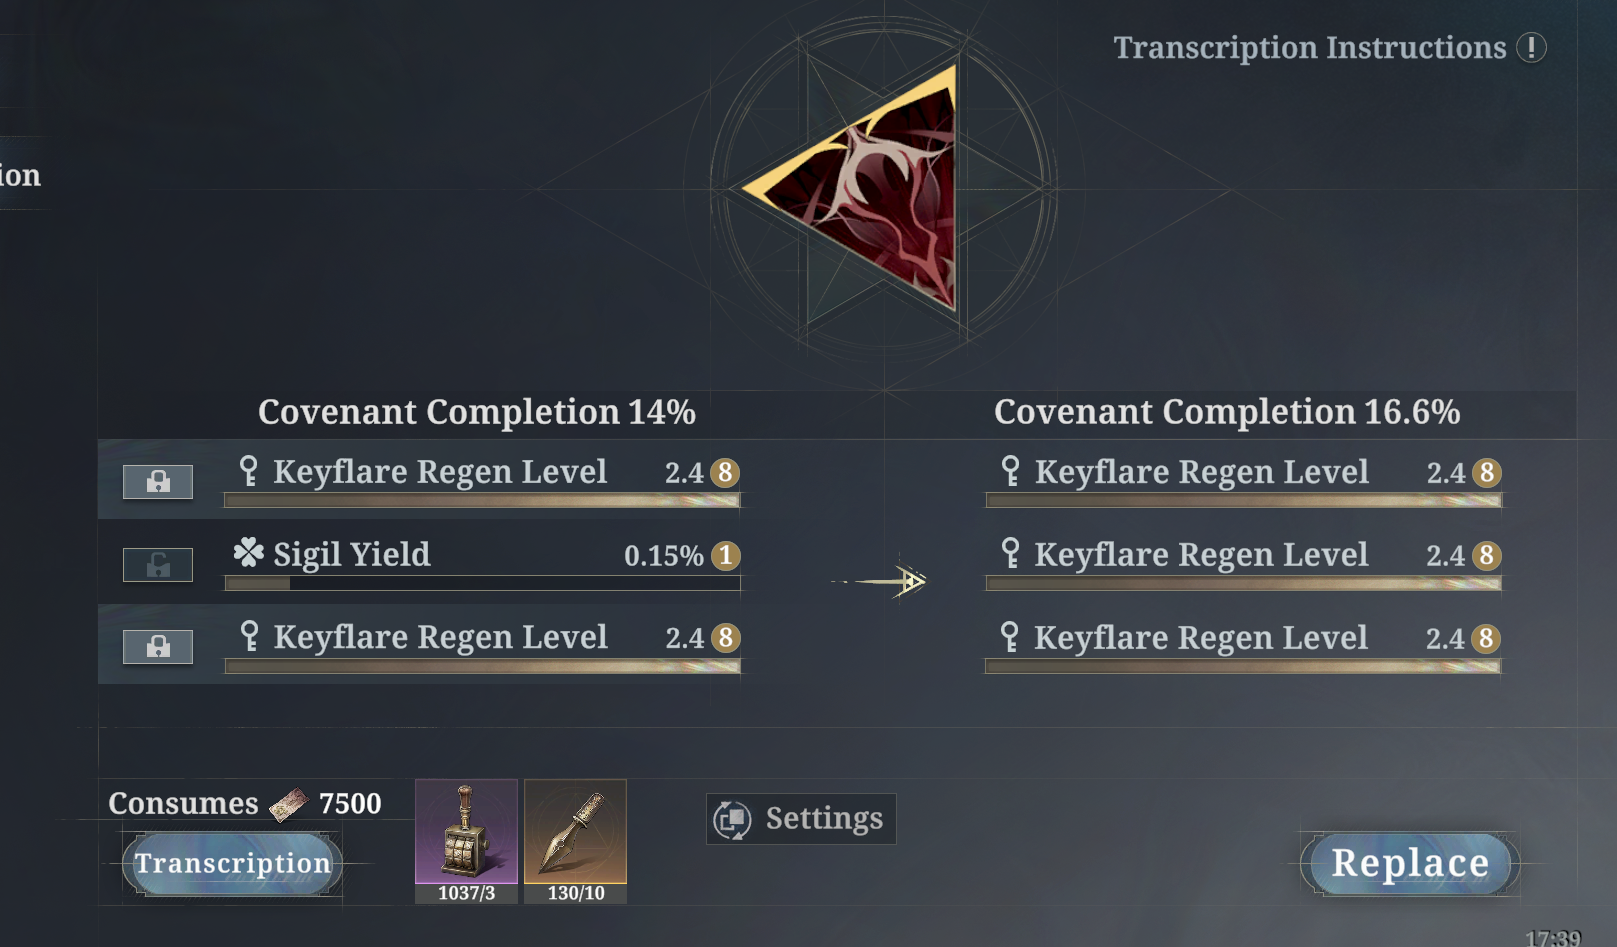Click the arrow between the two covenant panels

(880, 581)
